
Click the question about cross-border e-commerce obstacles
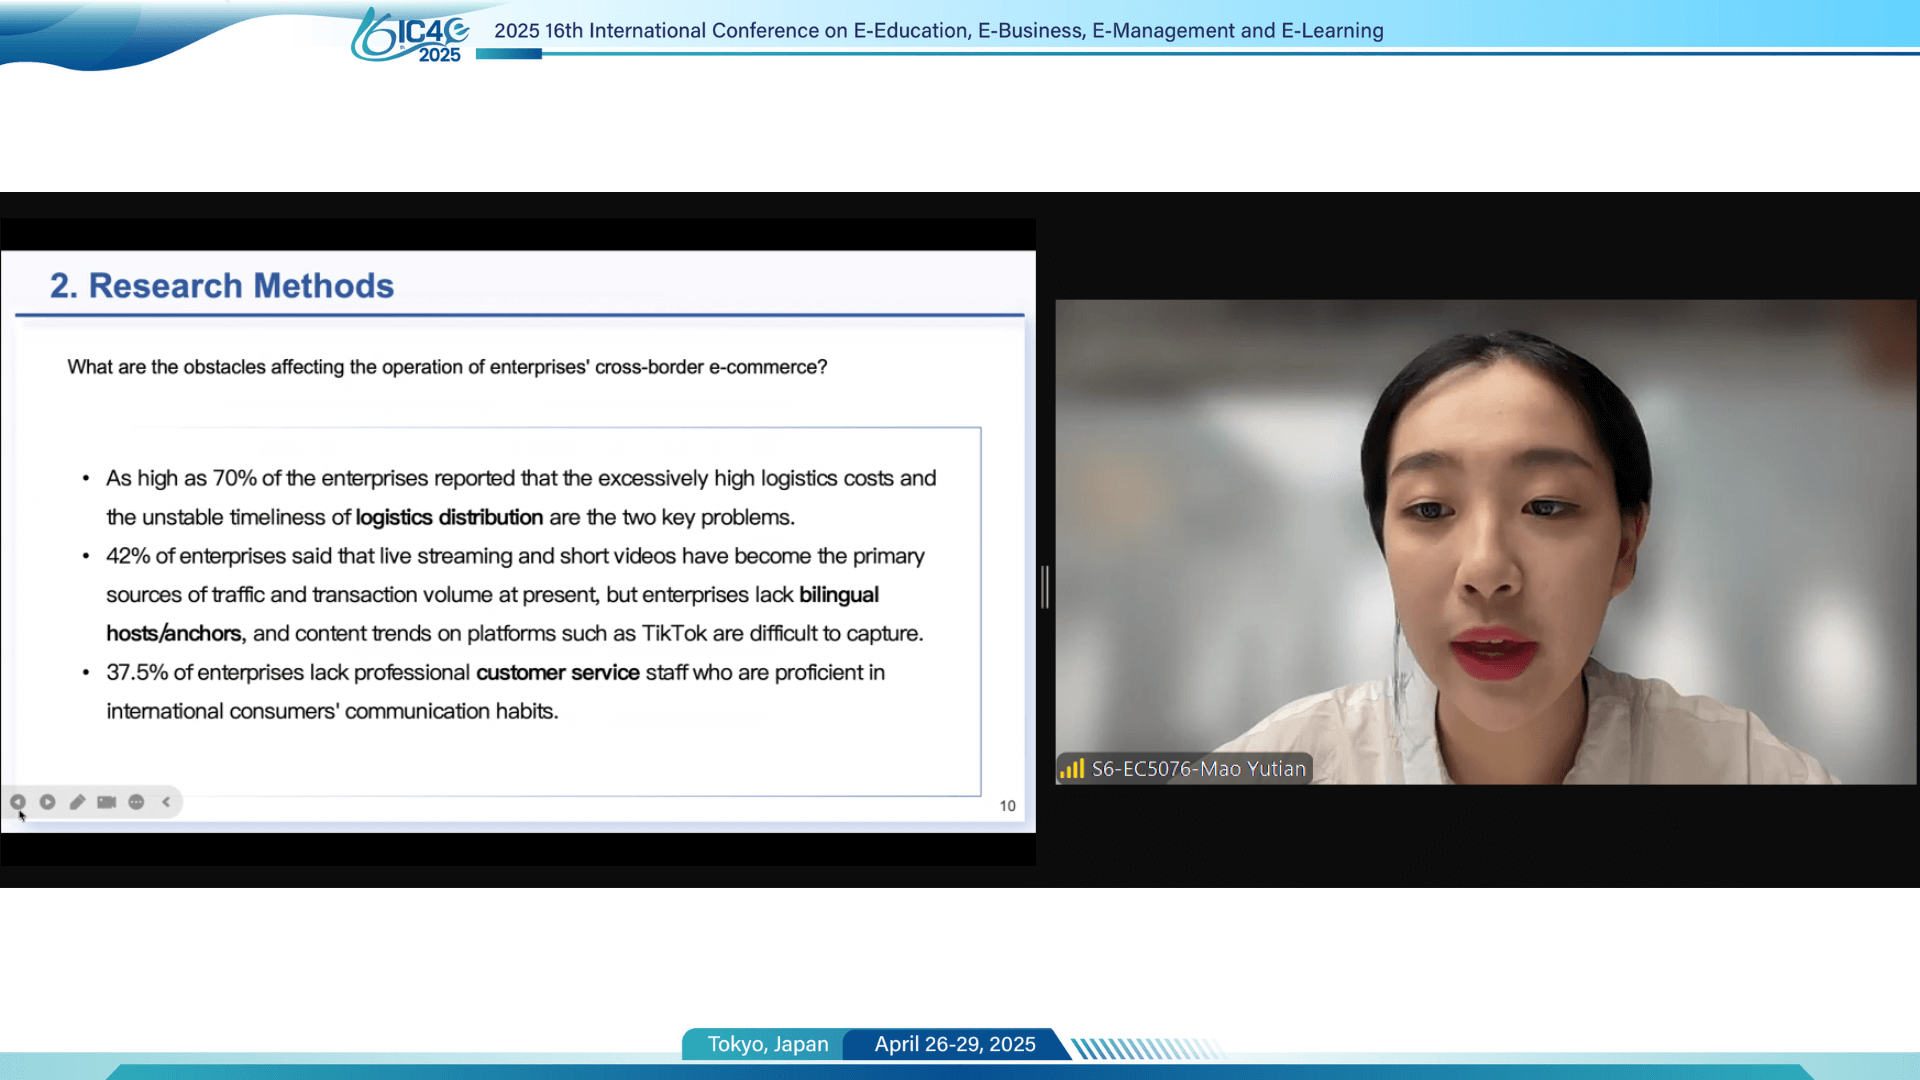click(x=447, y=367)
